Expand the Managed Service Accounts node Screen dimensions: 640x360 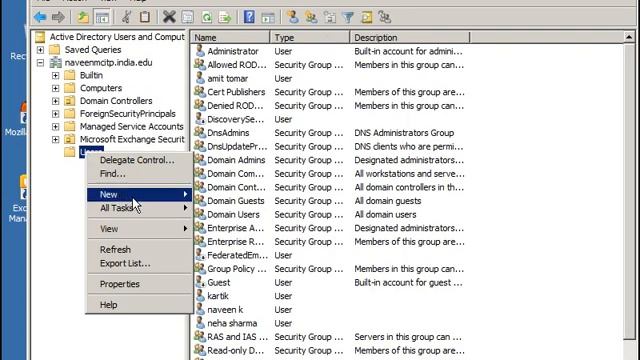coord(55,127)
